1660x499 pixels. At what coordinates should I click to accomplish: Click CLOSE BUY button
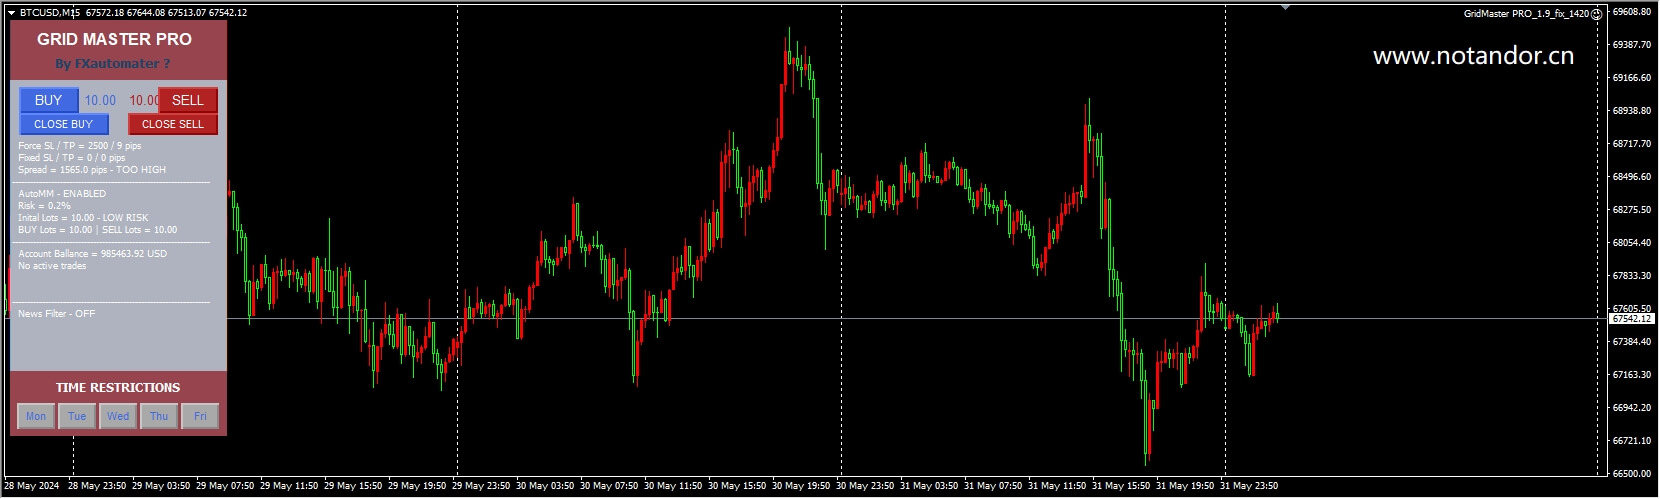(64, 124)
